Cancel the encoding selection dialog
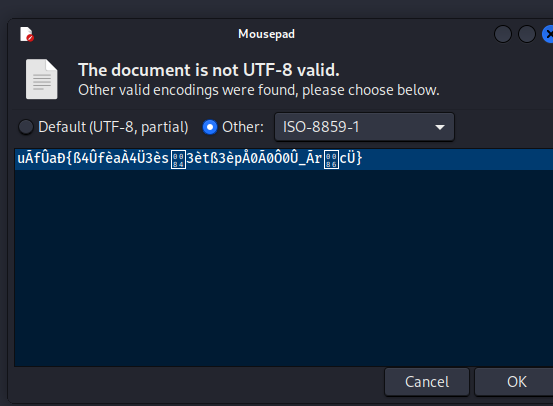The image size is (553, 406). coord(427,382)
